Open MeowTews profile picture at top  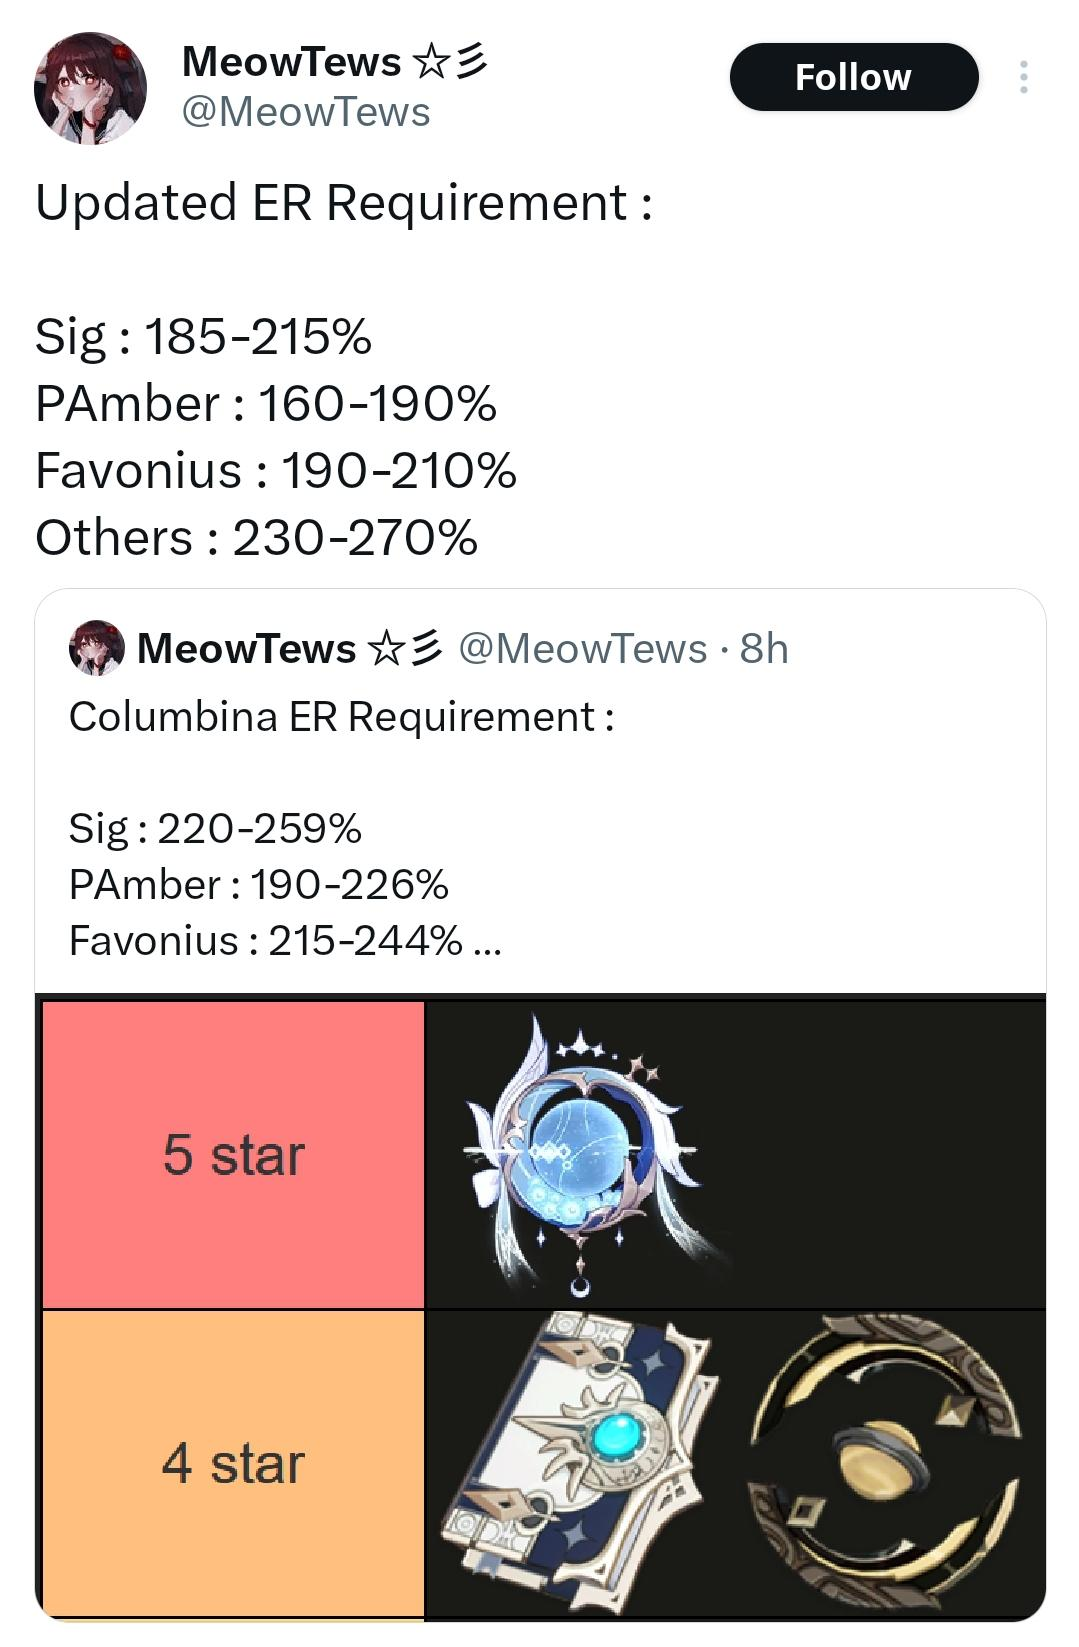pyautogui.click(x=90, y=88)
